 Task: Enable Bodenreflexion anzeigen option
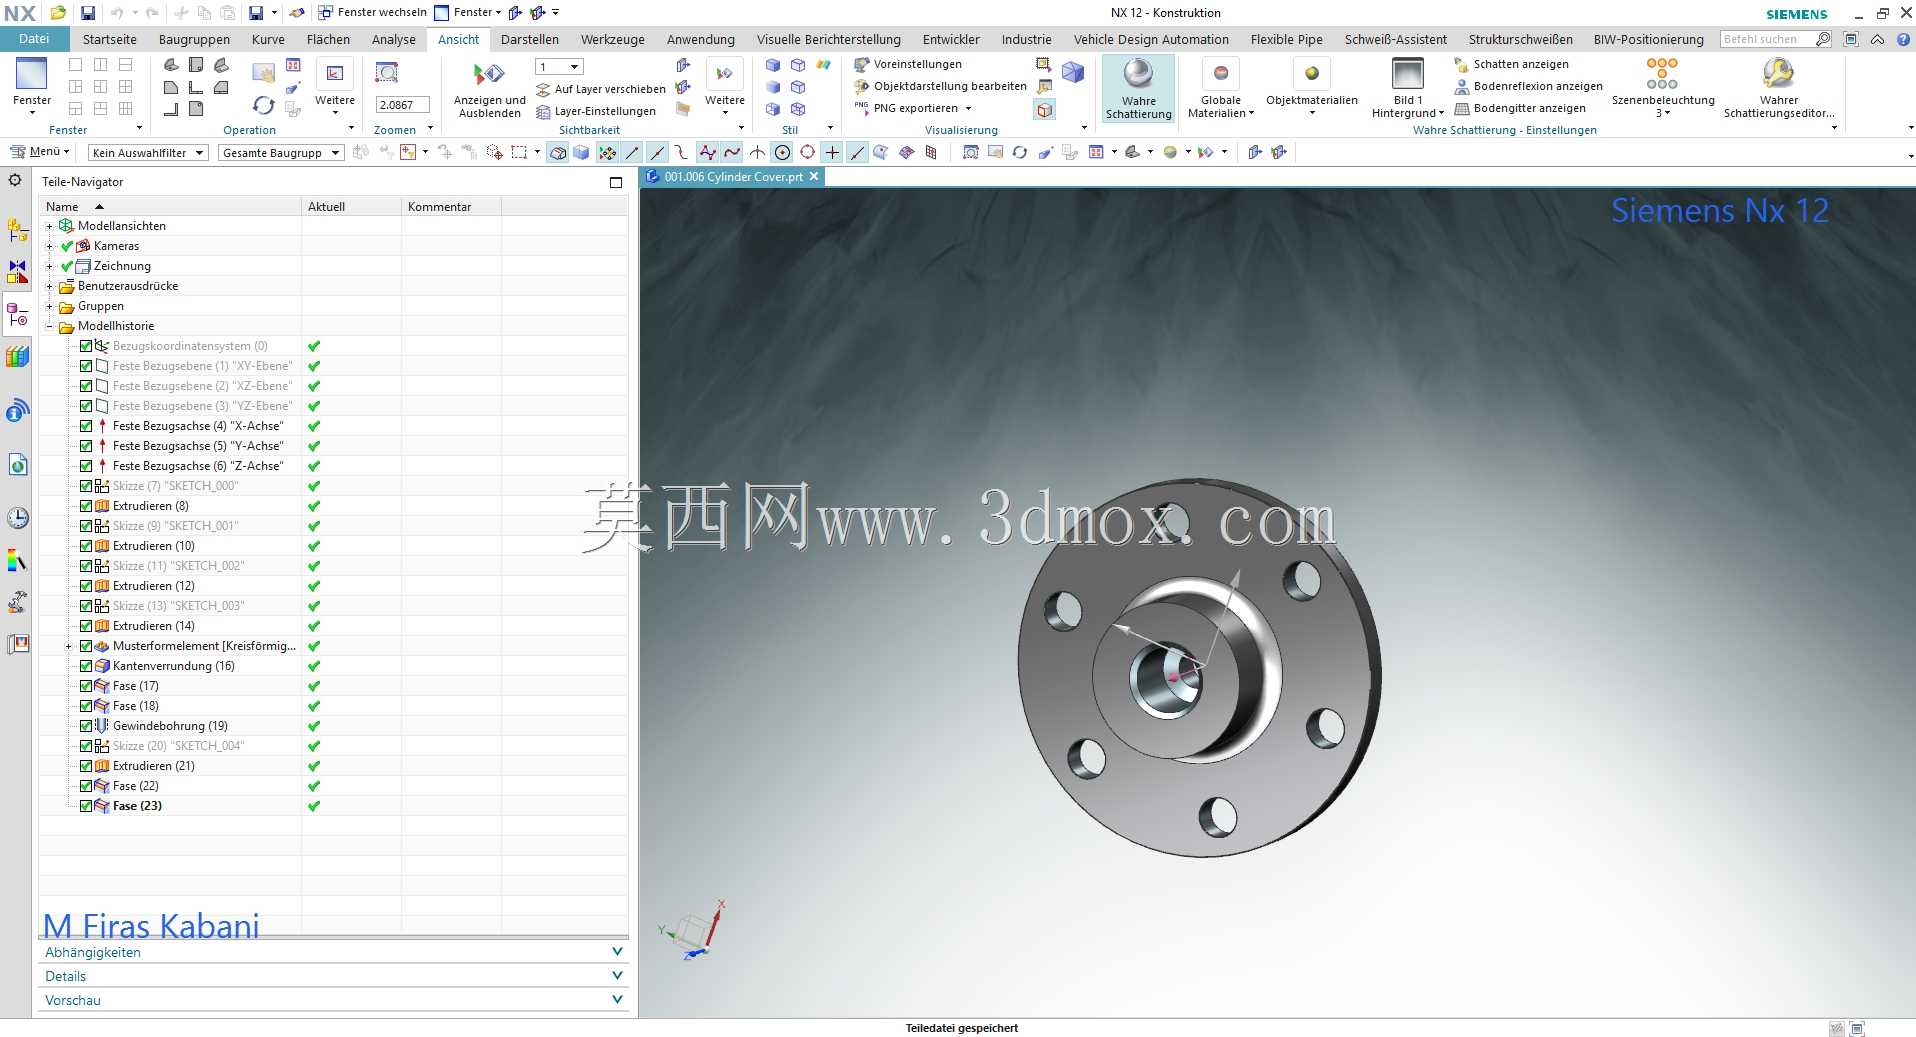[1528, 86]
